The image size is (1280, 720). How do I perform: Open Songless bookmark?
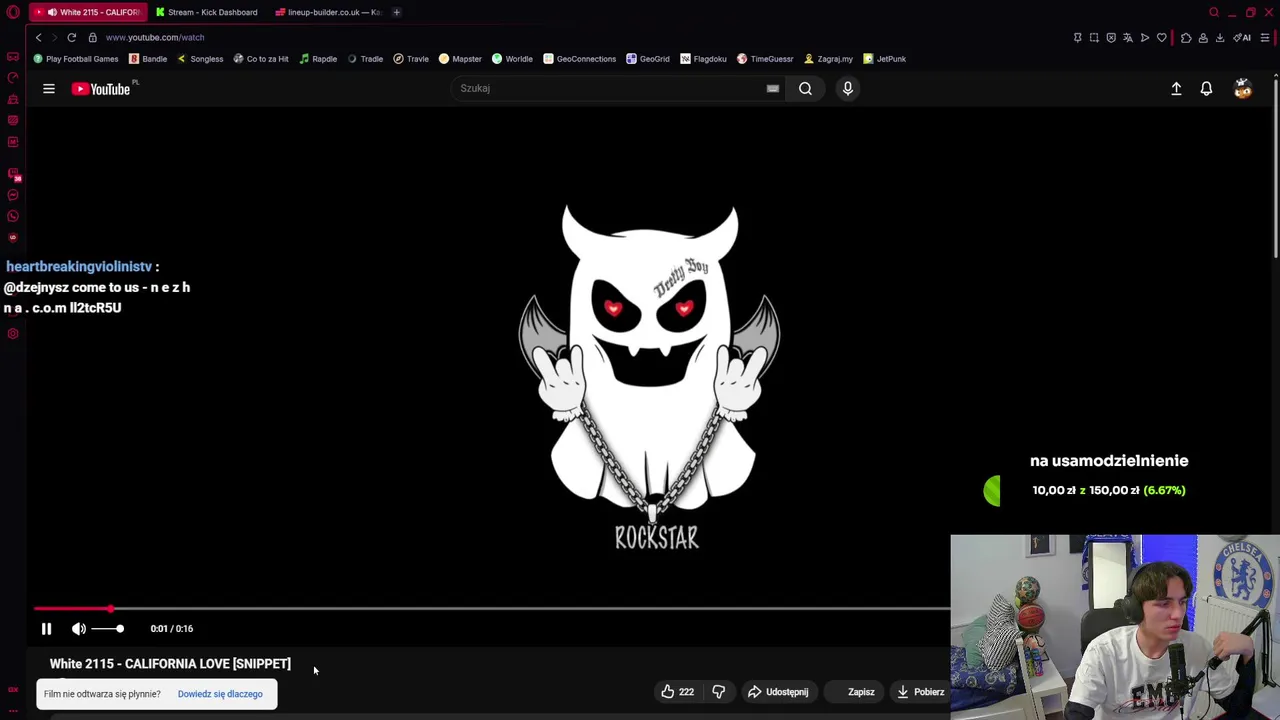(x=200, y=59)
